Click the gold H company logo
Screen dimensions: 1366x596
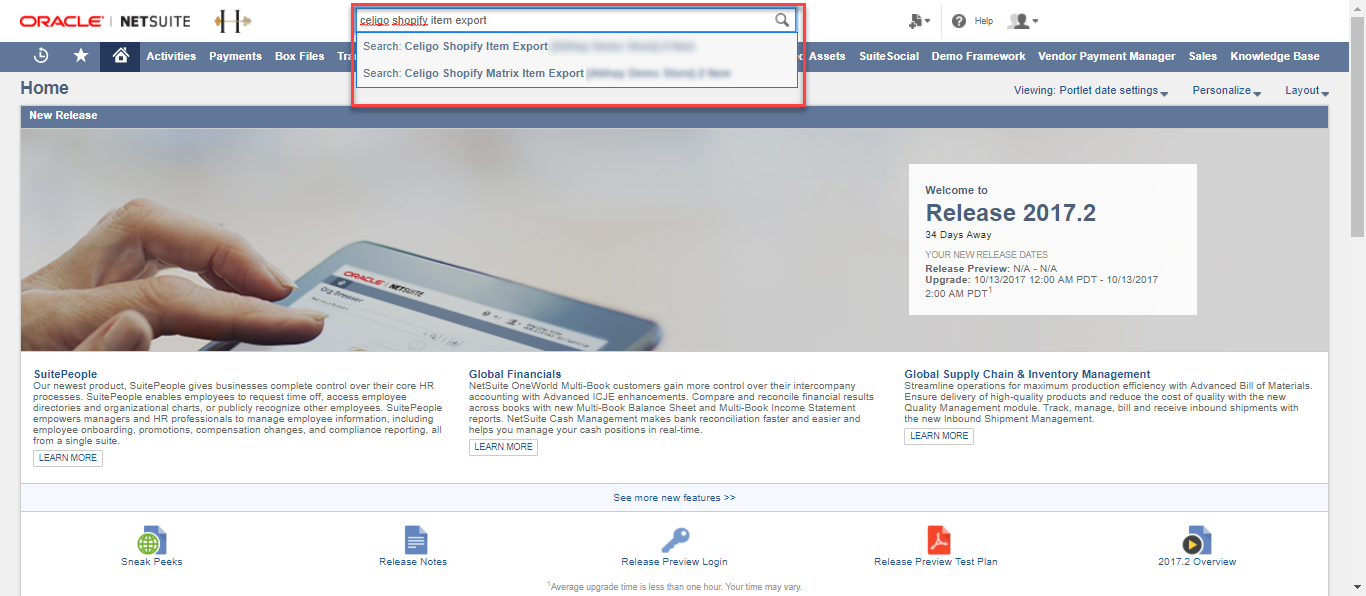pos(233,21)
